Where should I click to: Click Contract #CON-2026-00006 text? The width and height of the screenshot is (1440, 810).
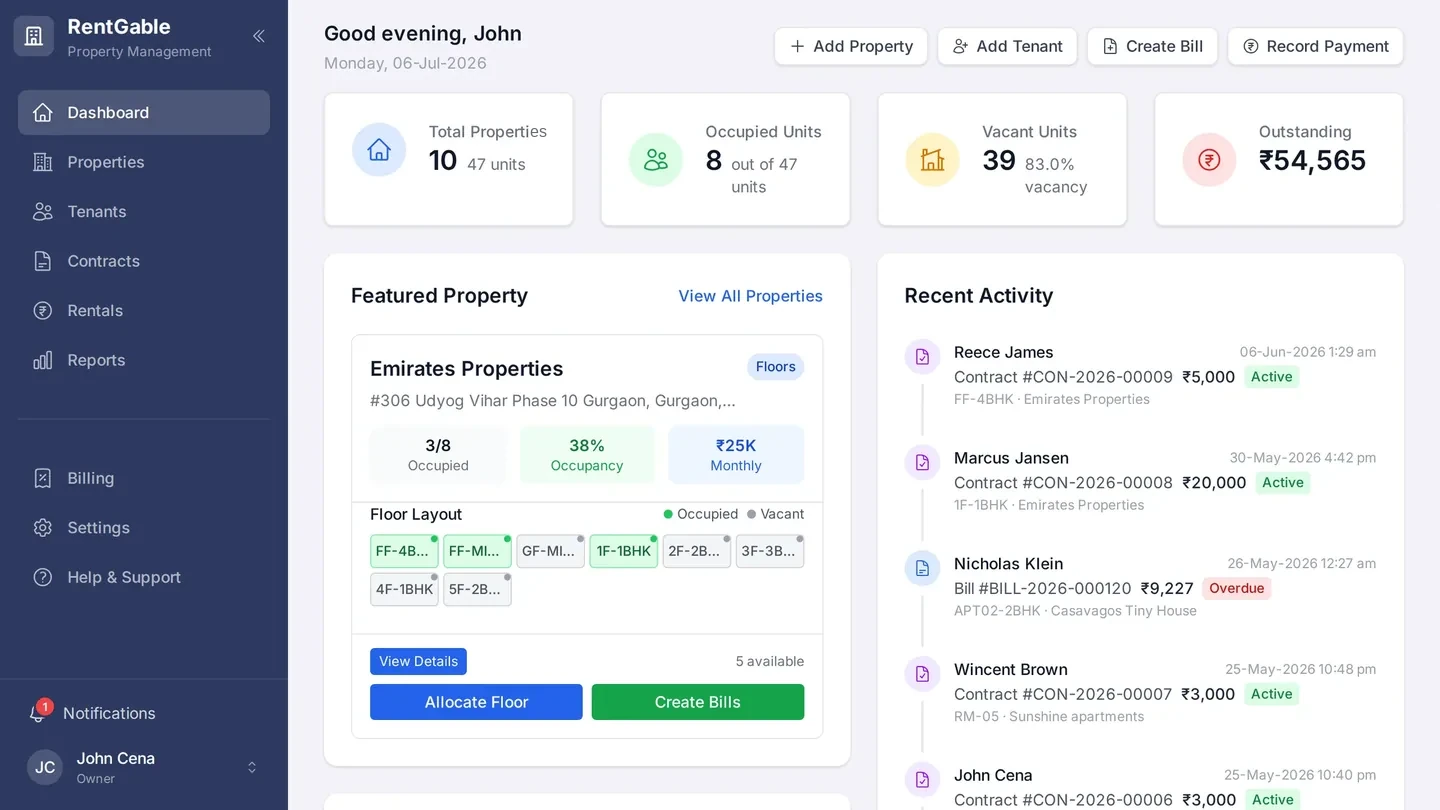[1063, 800]
